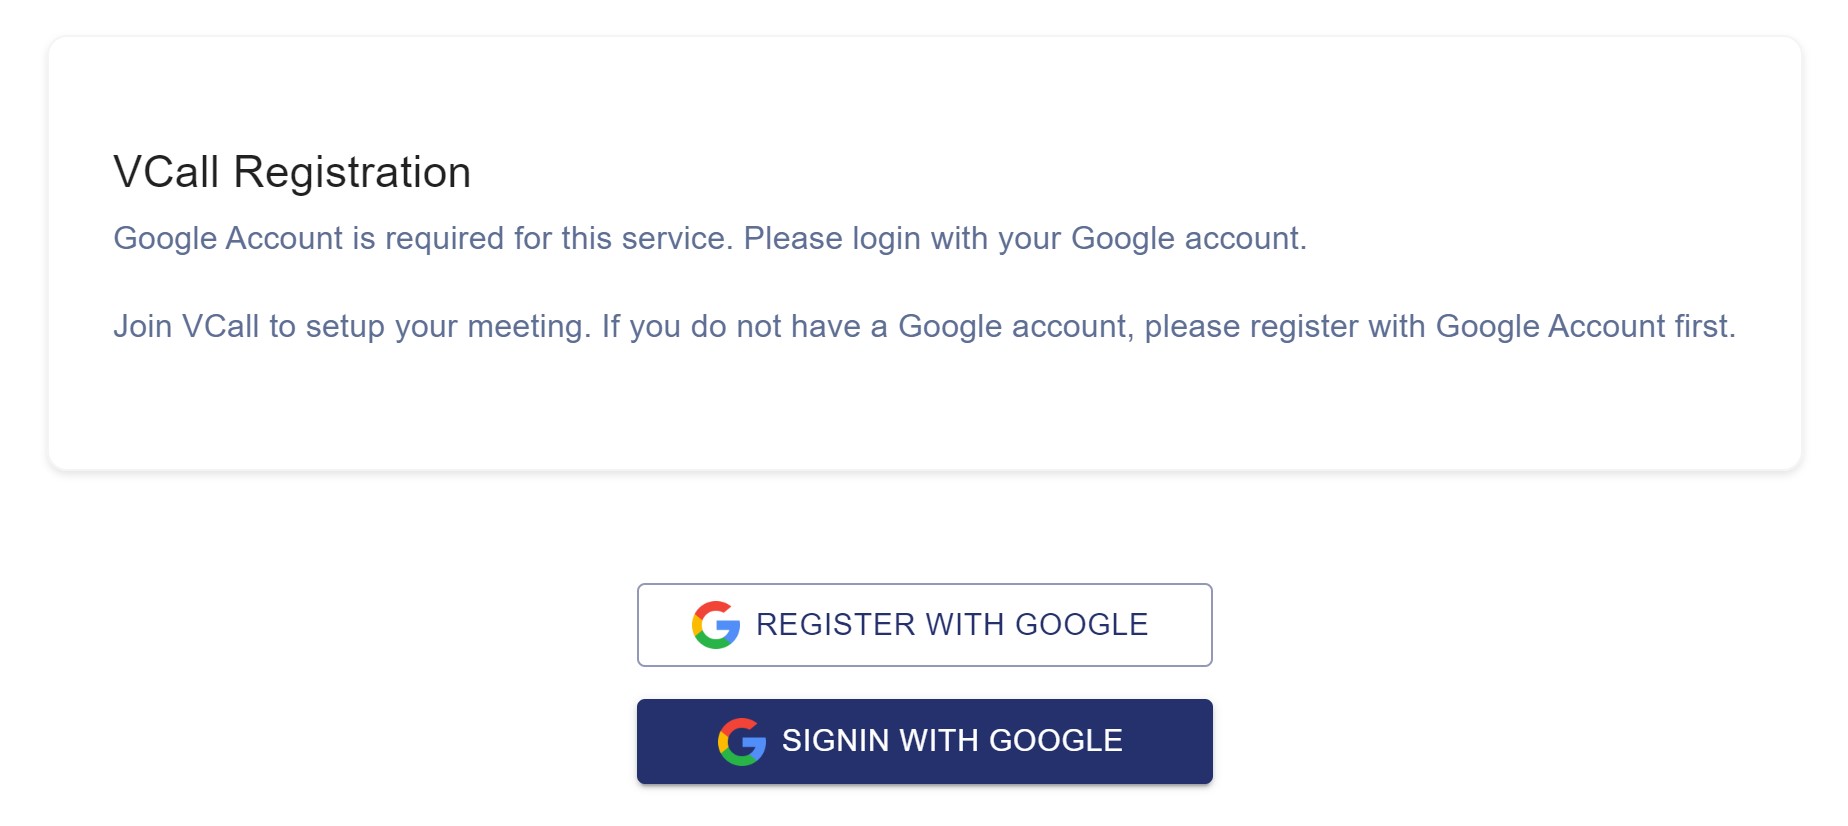Click the word "VCall" in the heading
Screen dimensions: 1848x826
(x=166, y=172)
